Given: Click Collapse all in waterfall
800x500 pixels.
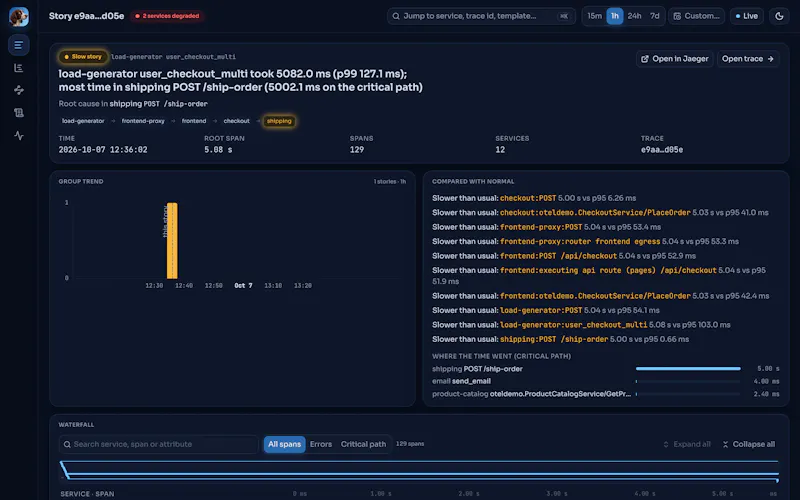Looking at the screenshot, I should pyautogui.click(x=748, y=444).
